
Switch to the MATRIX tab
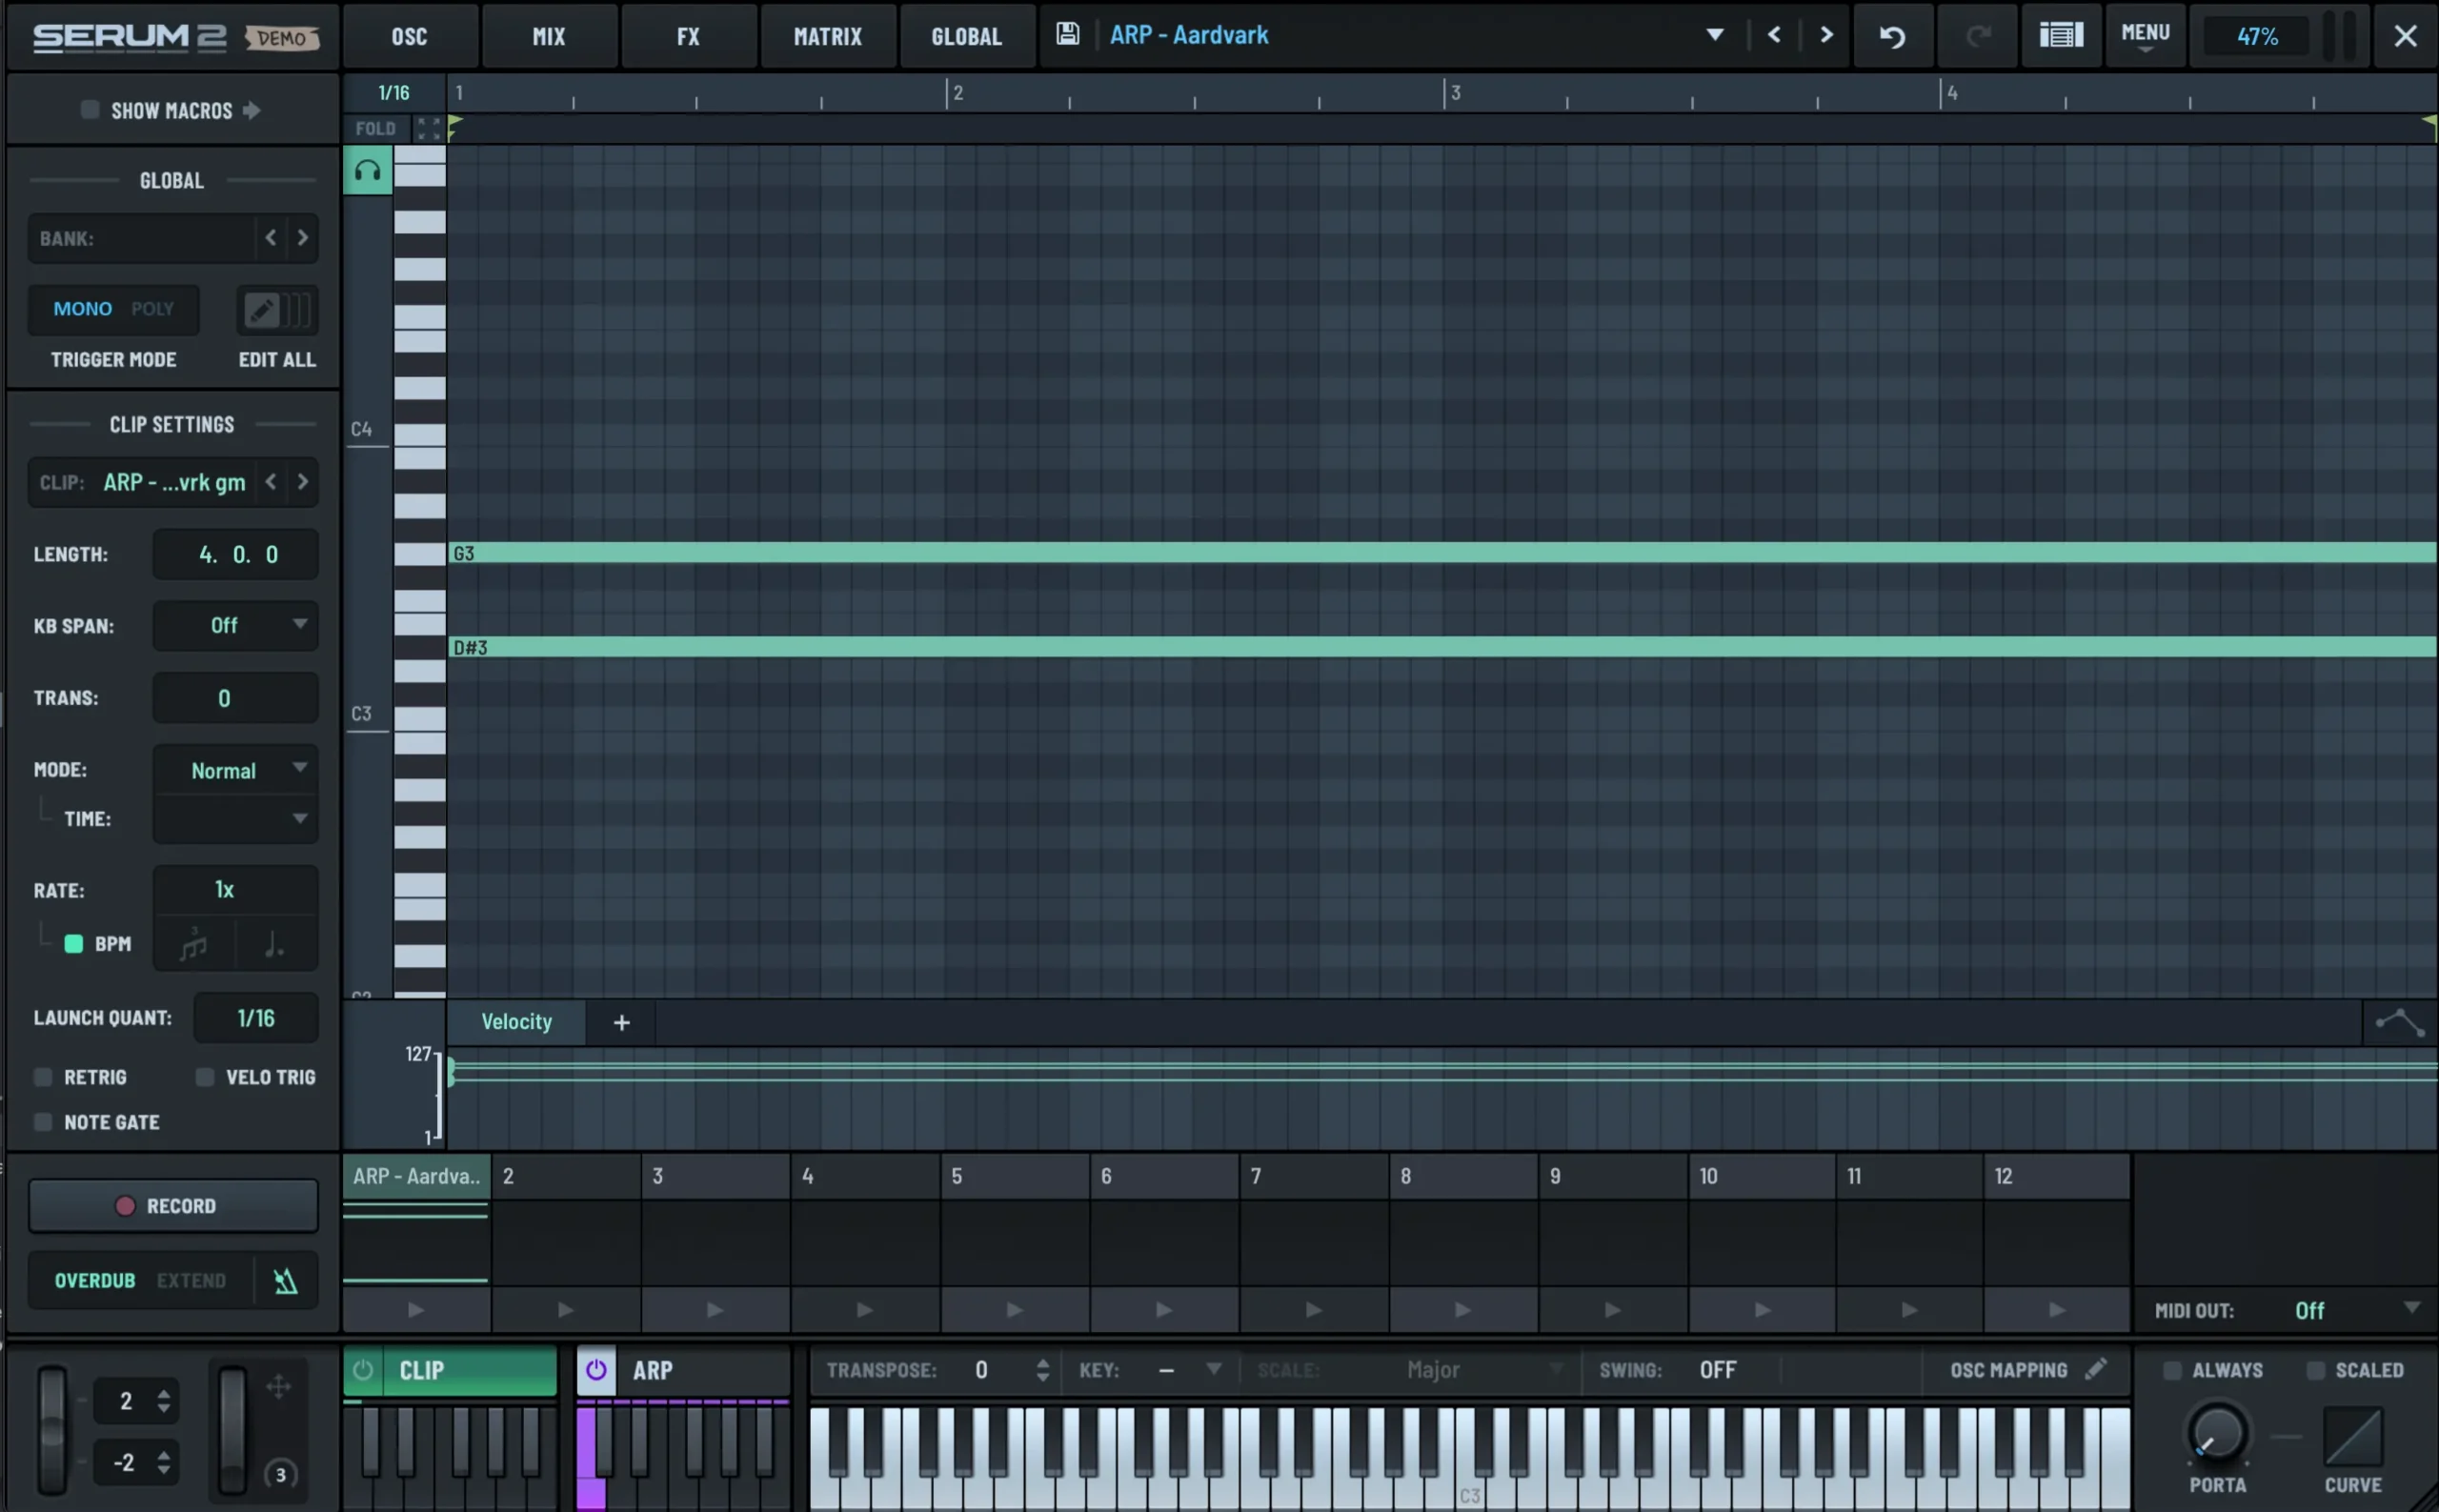828,35
